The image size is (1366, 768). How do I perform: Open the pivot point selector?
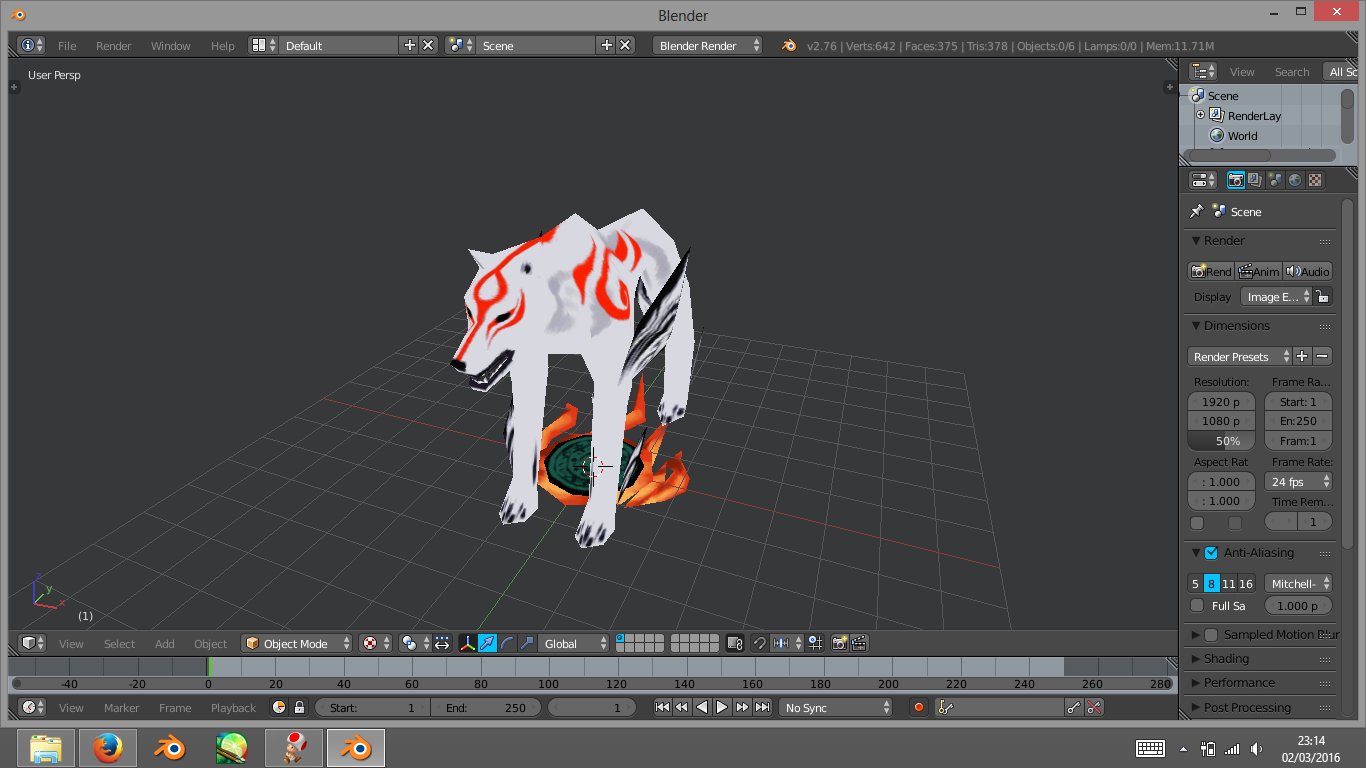pyautogui.click(x=414, y=643)
